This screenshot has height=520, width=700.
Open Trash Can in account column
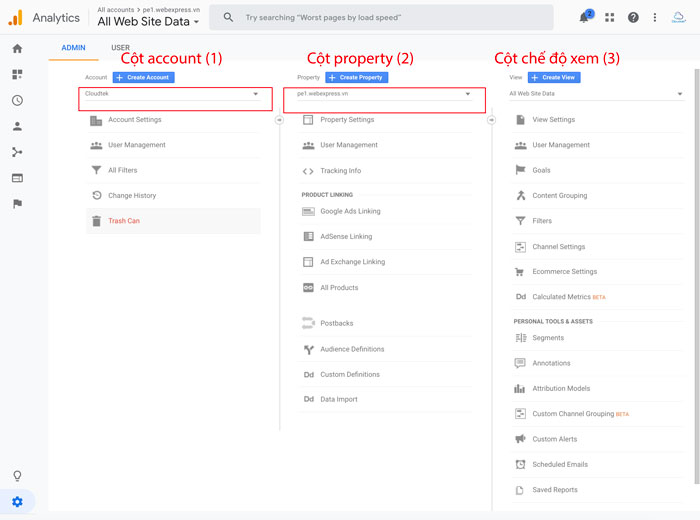tap(124, 221)
